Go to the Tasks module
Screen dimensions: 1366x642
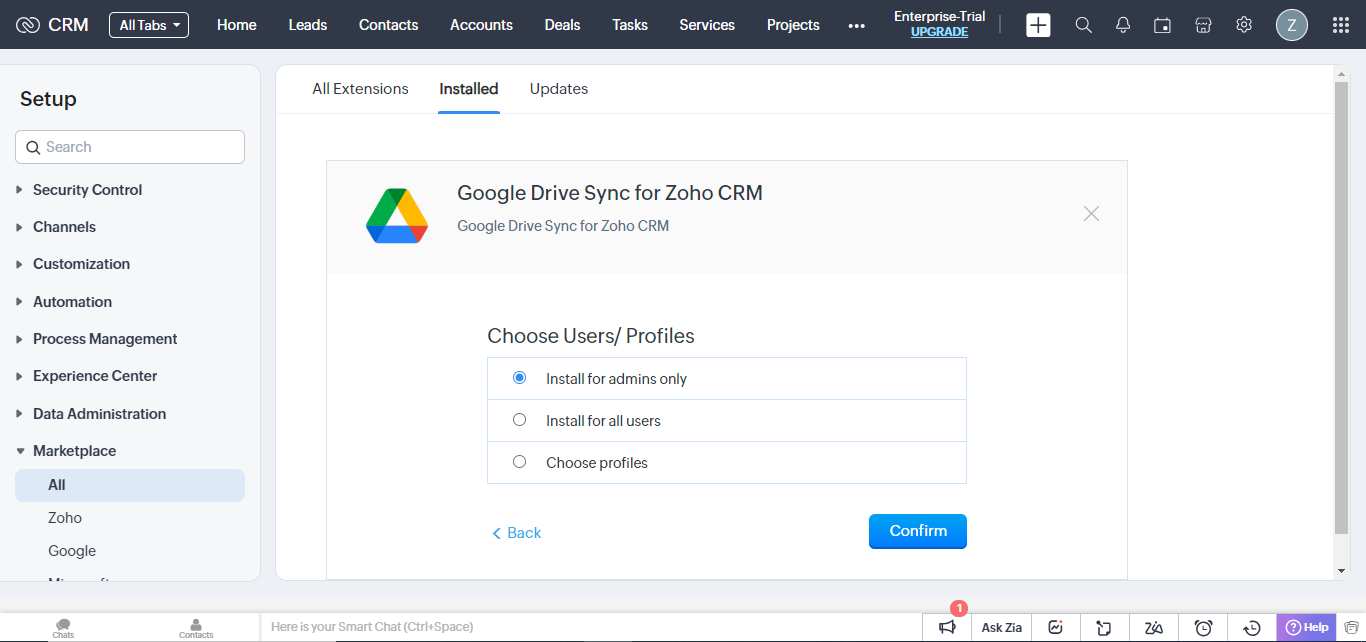[630, 25]
